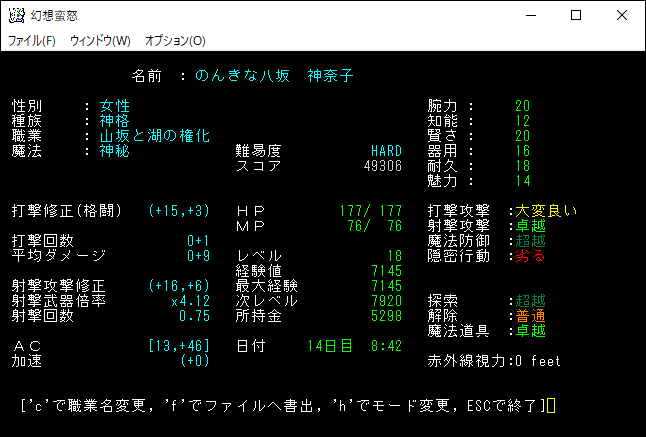
Task: Click the character name のんきな八坂 神奈子
Action: click(x=274, y=76)
